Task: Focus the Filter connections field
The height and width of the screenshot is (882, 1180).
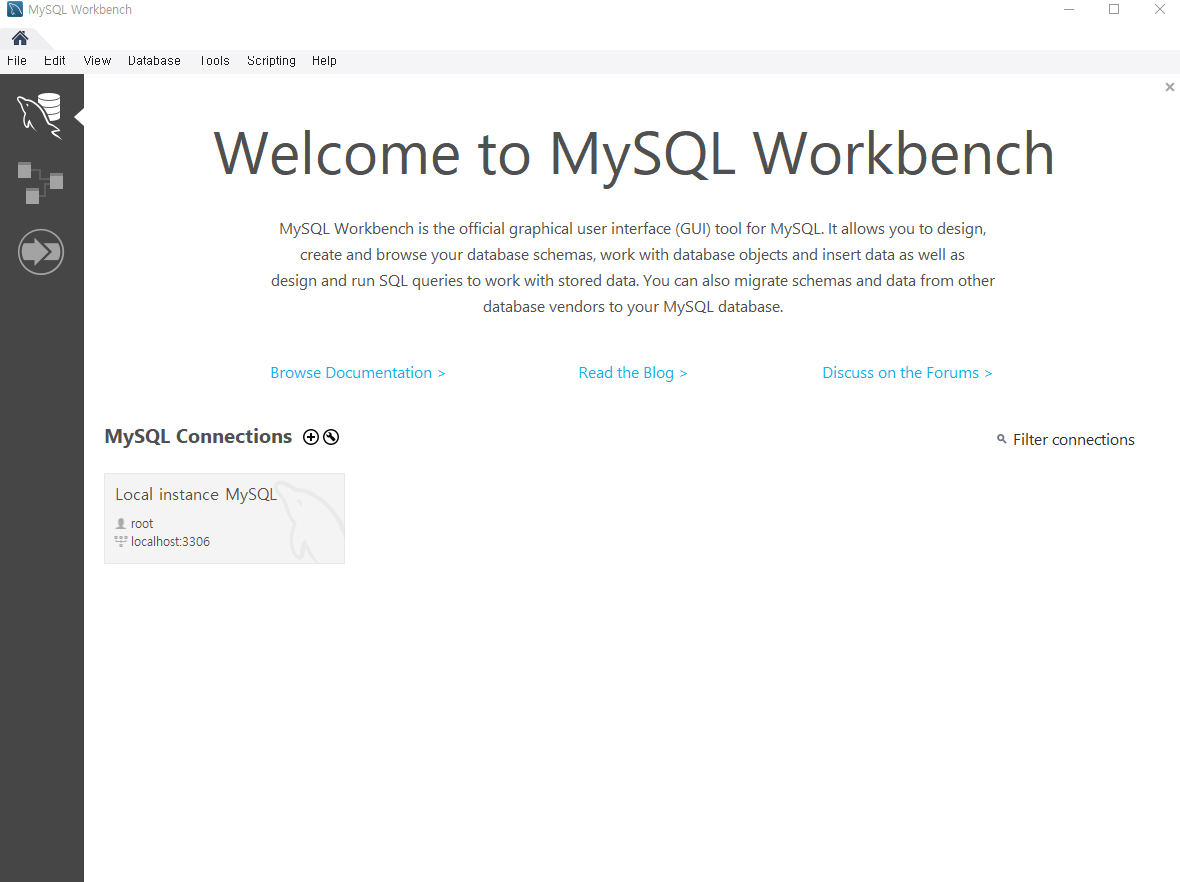Action: click(1073, 439)
